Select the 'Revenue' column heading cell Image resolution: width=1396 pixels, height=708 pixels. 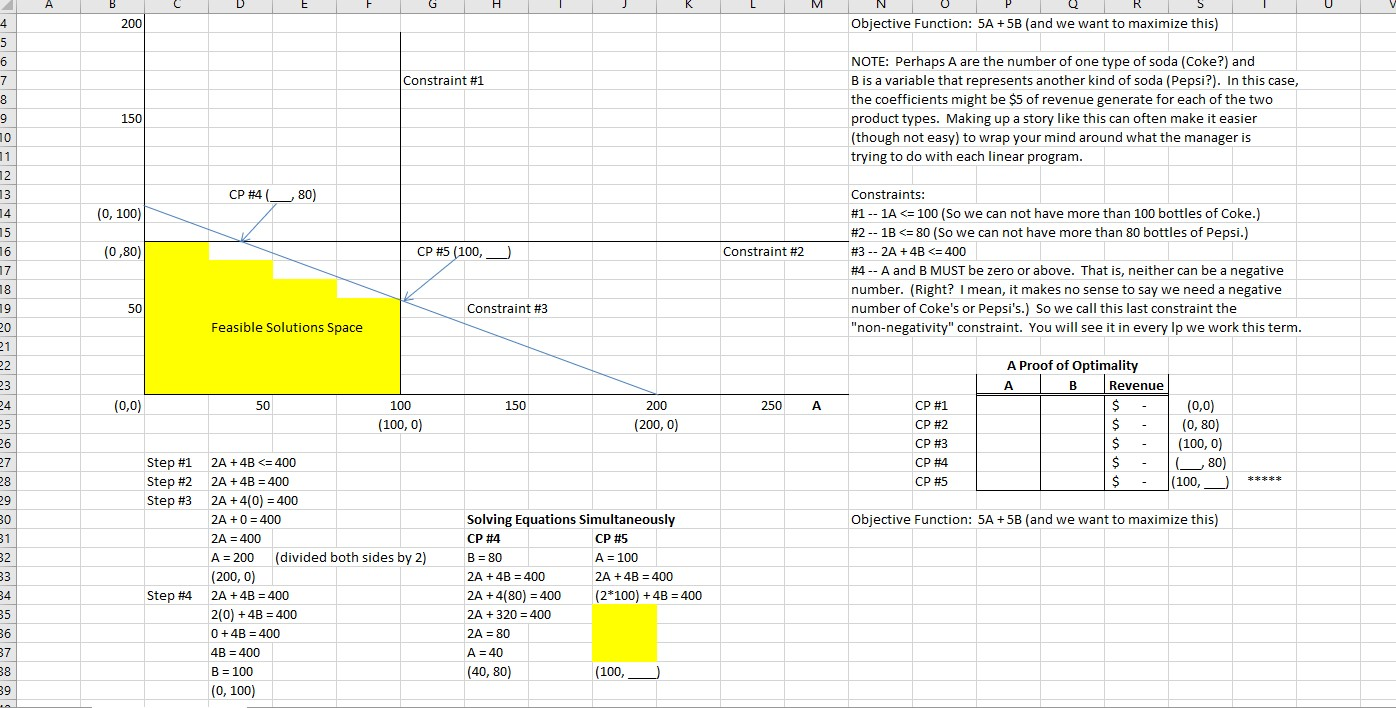click(1136, 385)
